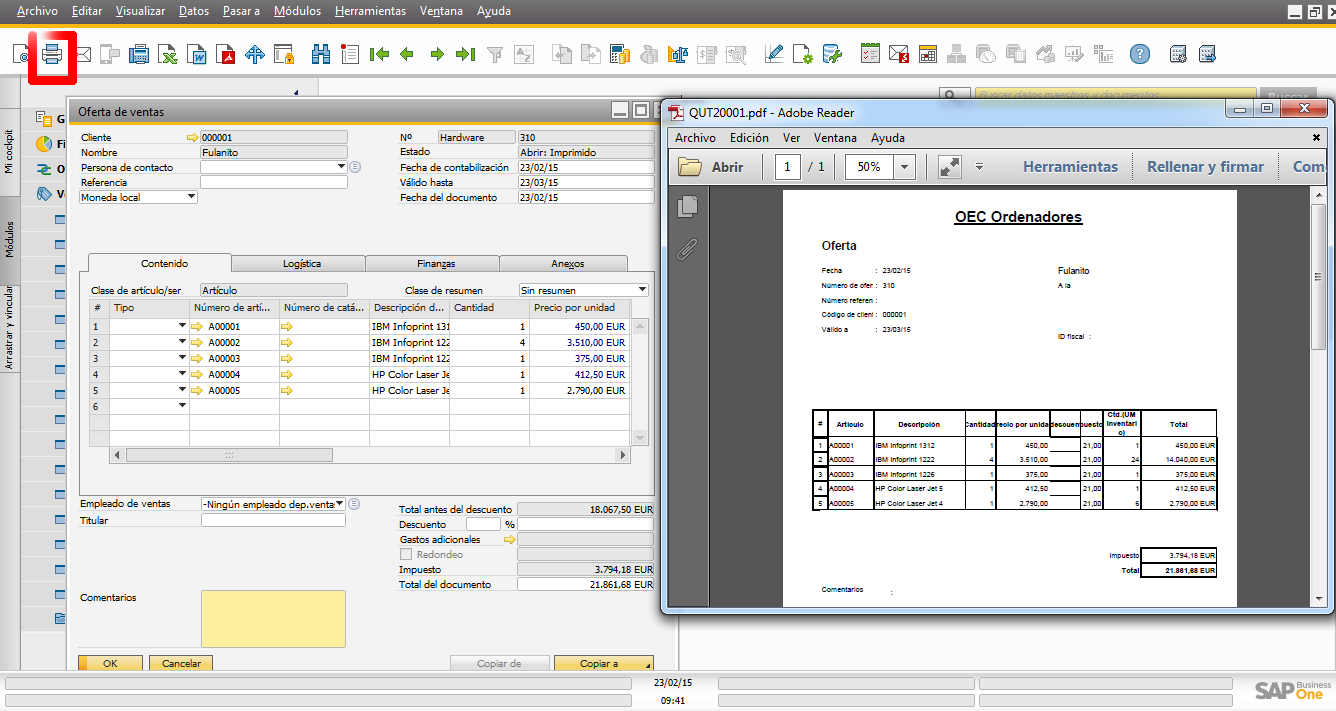Open Rellenar y firmar pane
Viewport: 1336px width, 711px height.
point(1205,167)
